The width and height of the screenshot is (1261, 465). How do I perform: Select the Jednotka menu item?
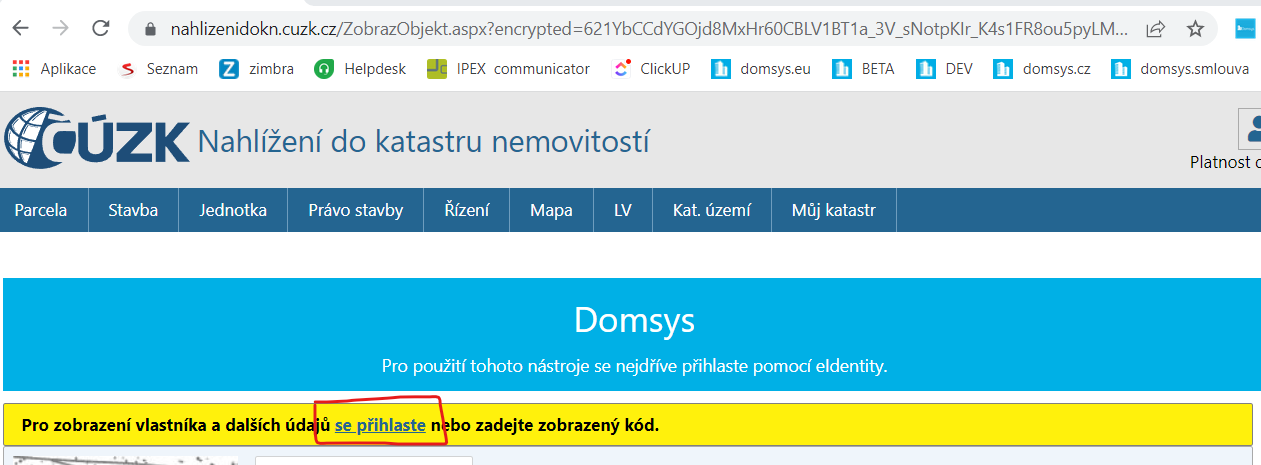pos(233,210)
